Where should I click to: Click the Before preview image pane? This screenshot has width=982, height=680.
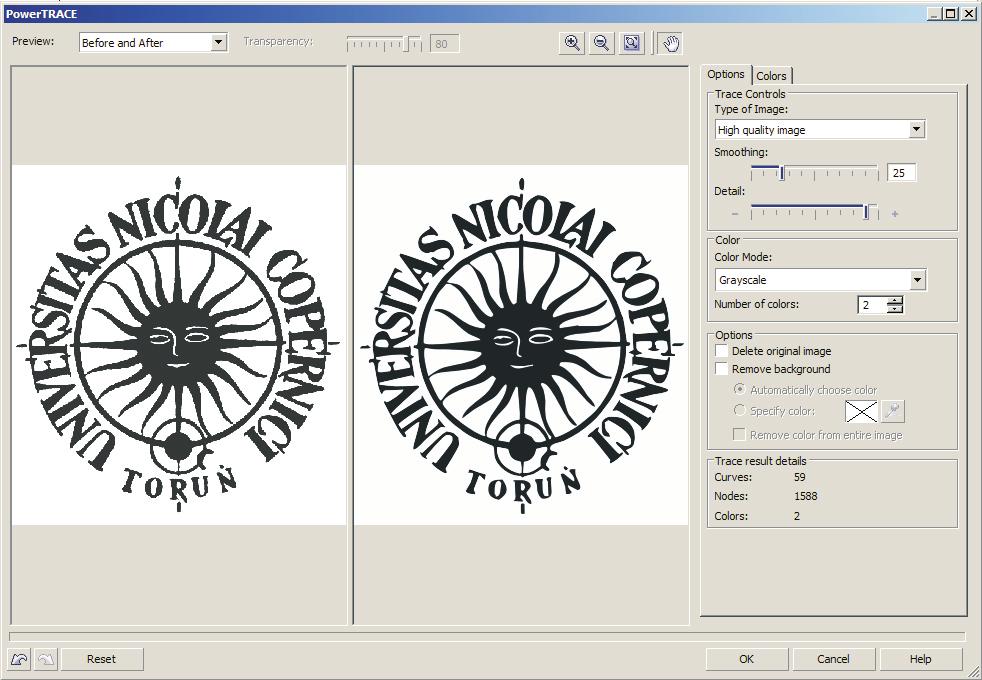[179, 345]
